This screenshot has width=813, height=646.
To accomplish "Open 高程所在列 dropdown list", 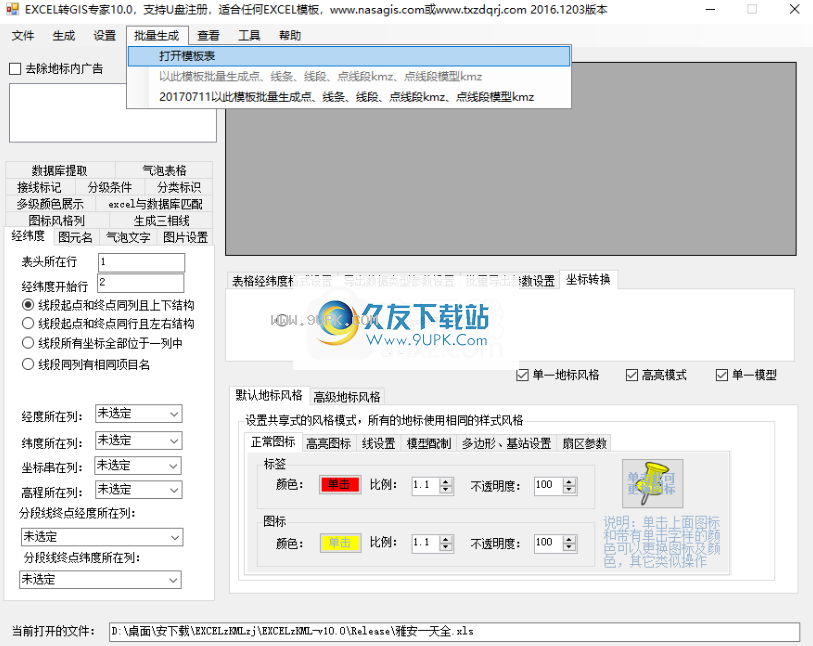I will coord(138,489).
